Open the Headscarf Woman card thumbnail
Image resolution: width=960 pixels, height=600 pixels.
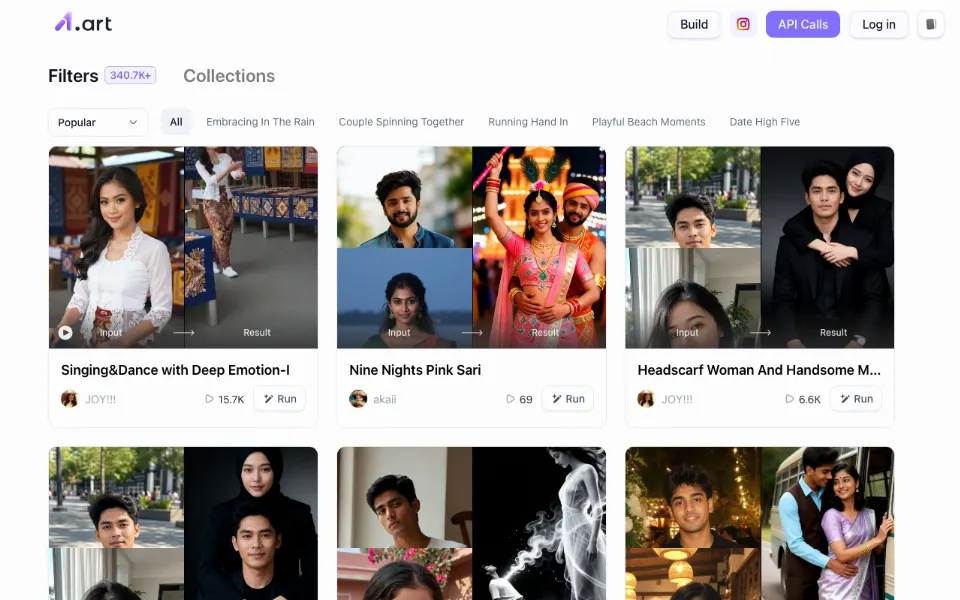759,247
